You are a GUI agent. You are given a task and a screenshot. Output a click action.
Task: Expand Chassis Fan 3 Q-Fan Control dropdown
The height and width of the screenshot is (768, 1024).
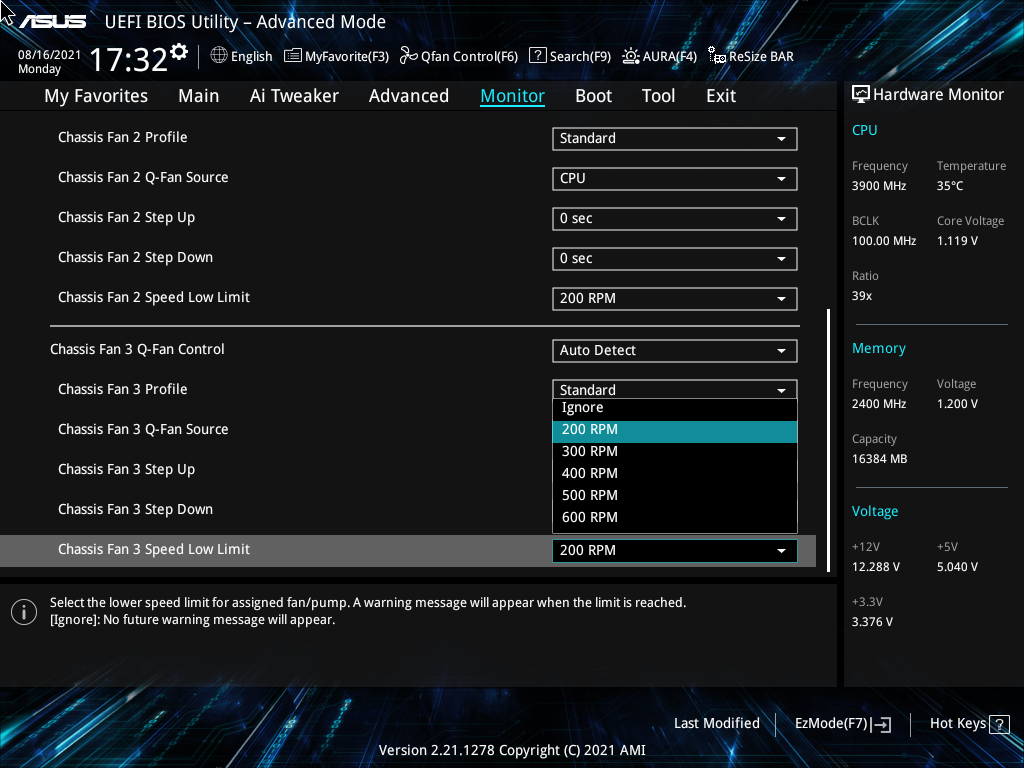click(x=675, y=351)
